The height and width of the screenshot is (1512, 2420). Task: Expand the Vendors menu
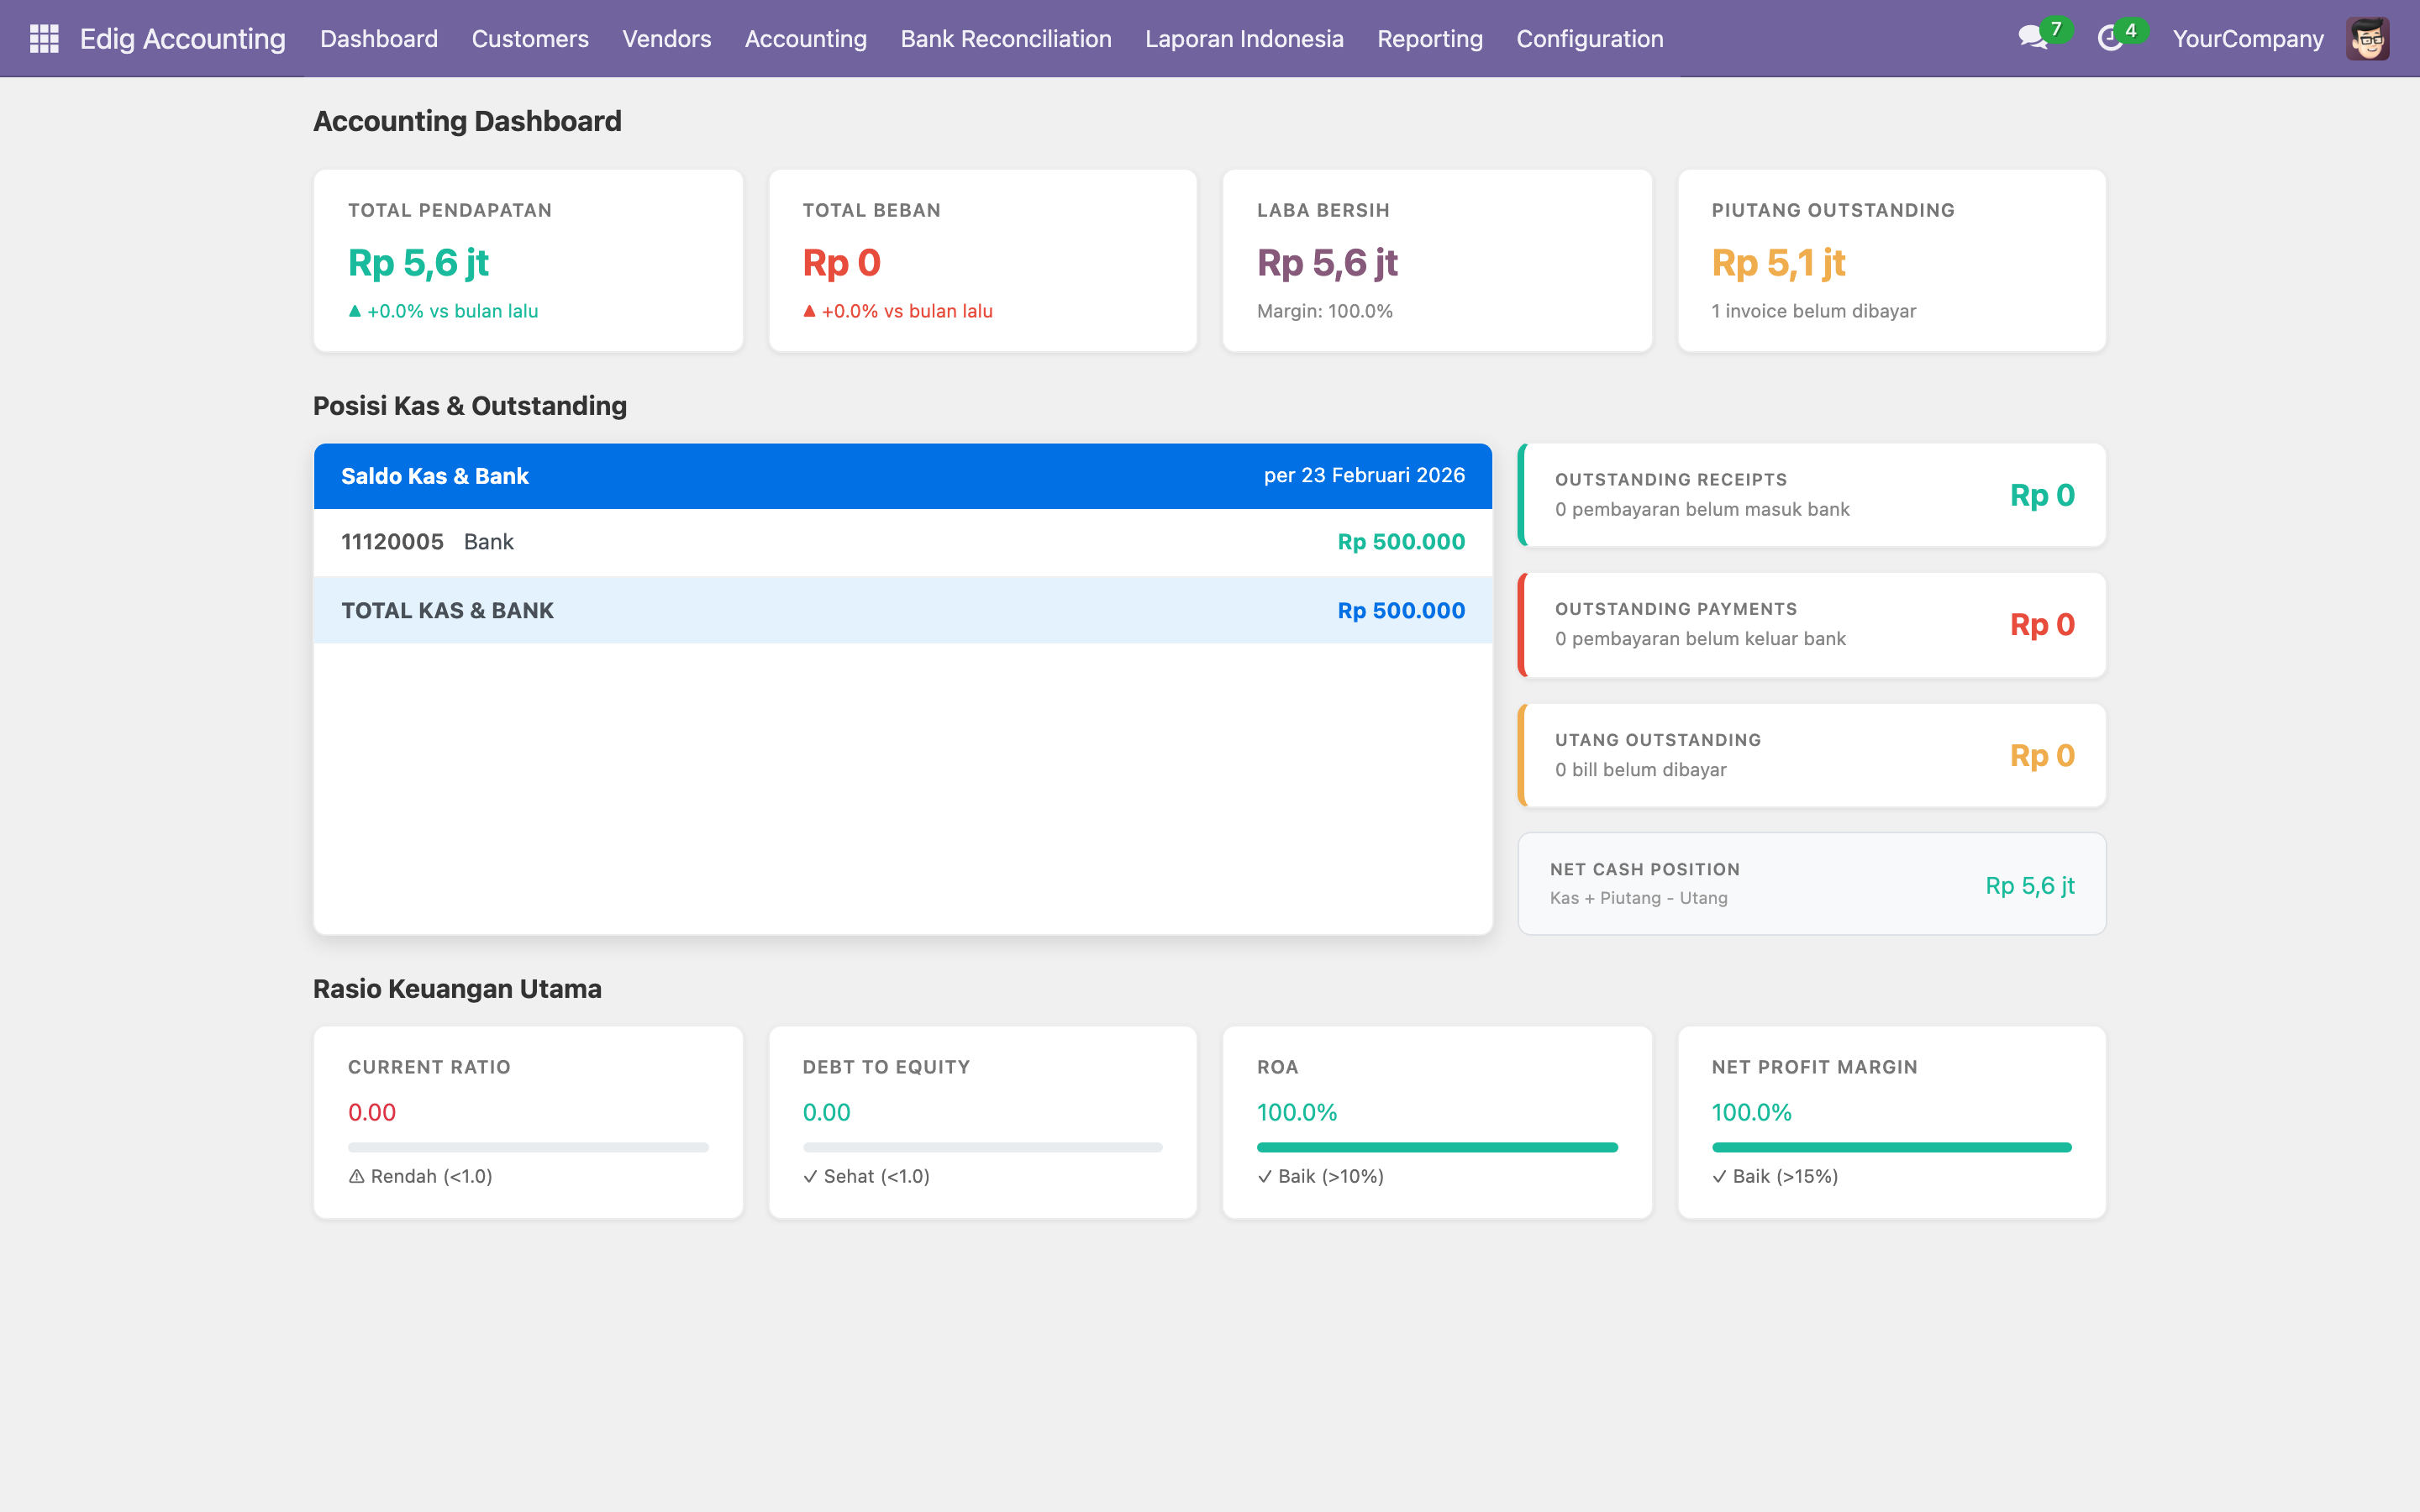click(x=666, y=38)
